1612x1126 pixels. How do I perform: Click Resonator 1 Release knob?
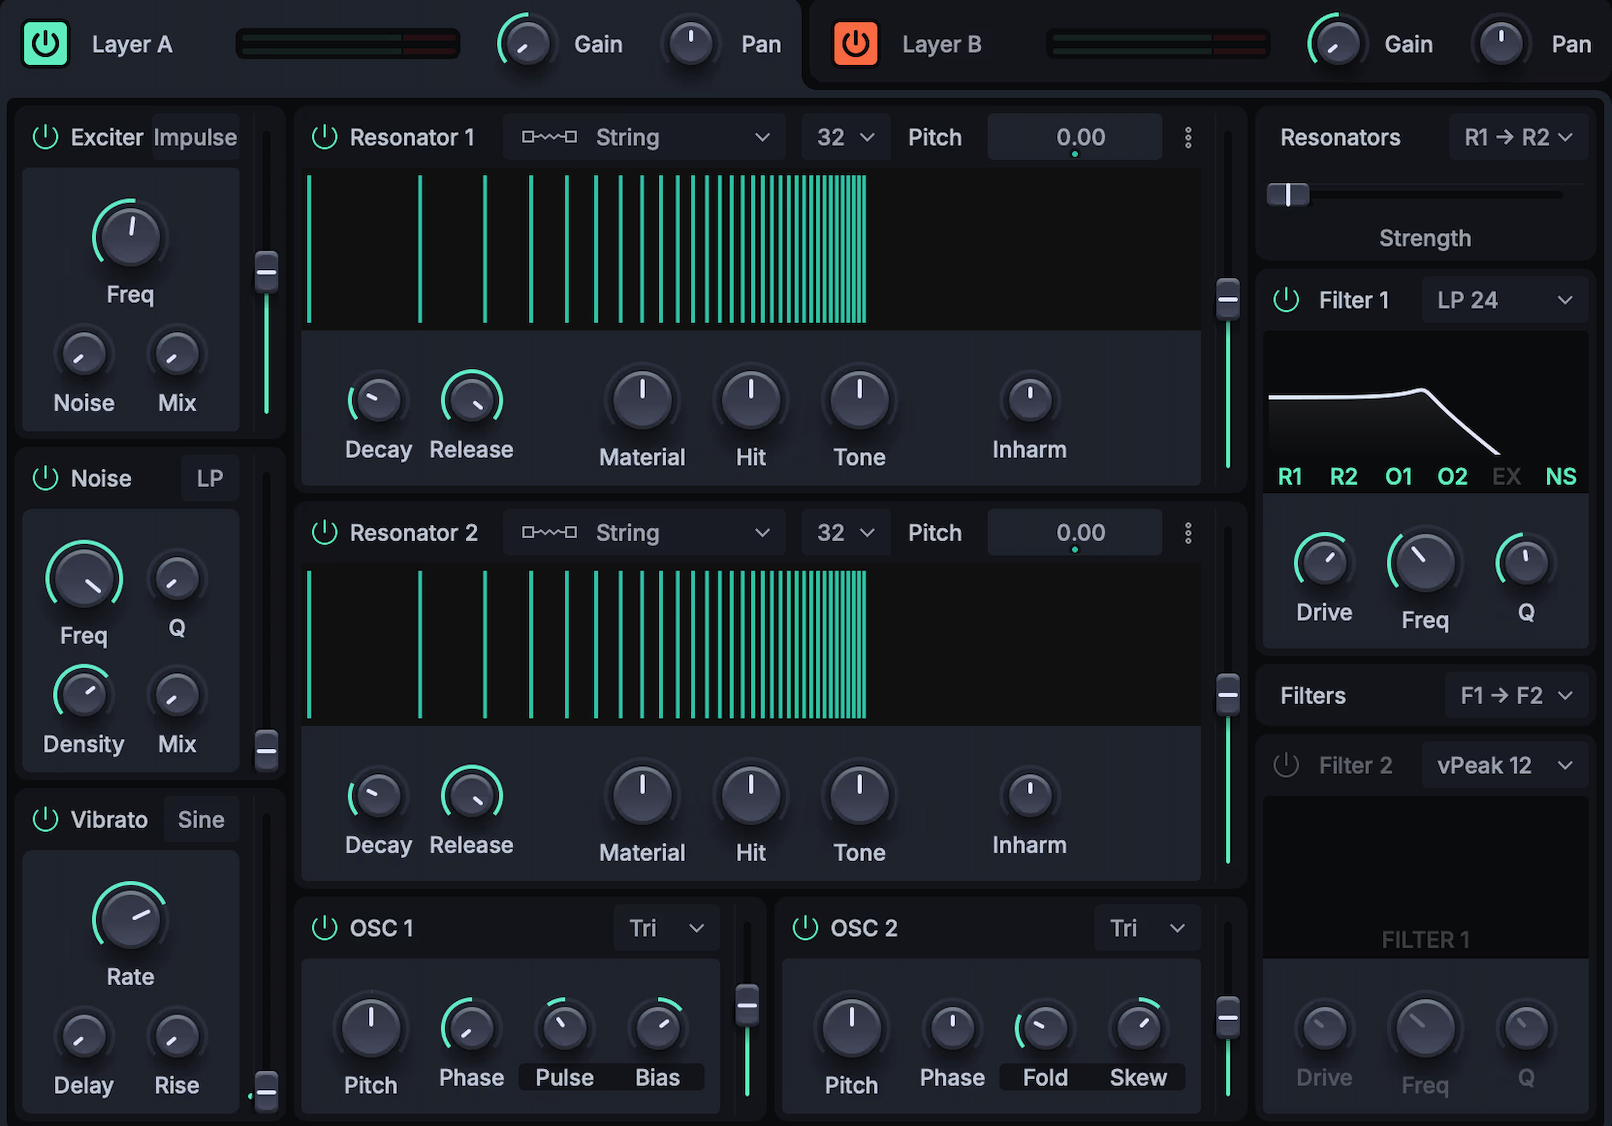point(471,400)
